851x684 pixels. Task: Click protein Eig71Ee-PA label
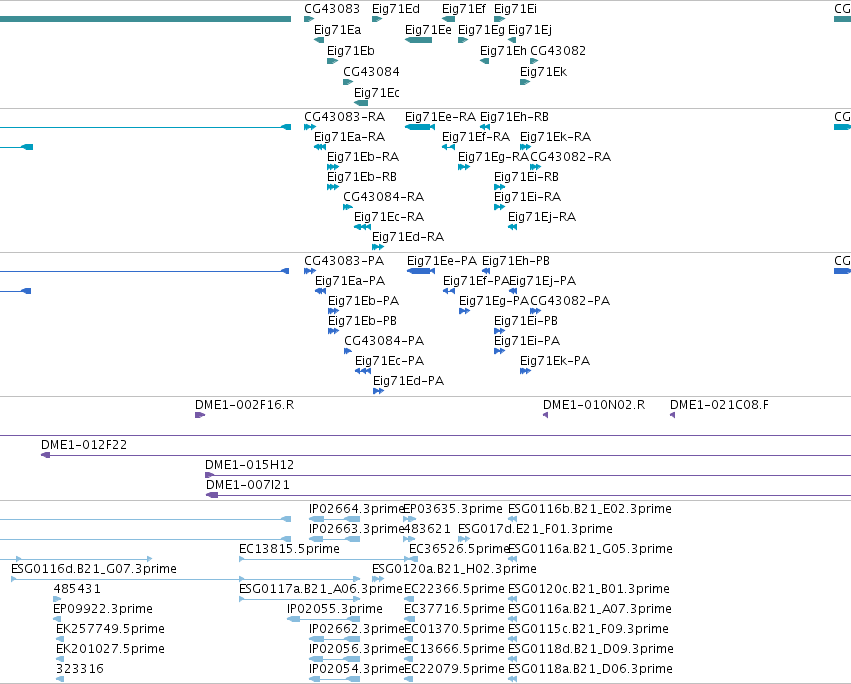tap(442, 261)
